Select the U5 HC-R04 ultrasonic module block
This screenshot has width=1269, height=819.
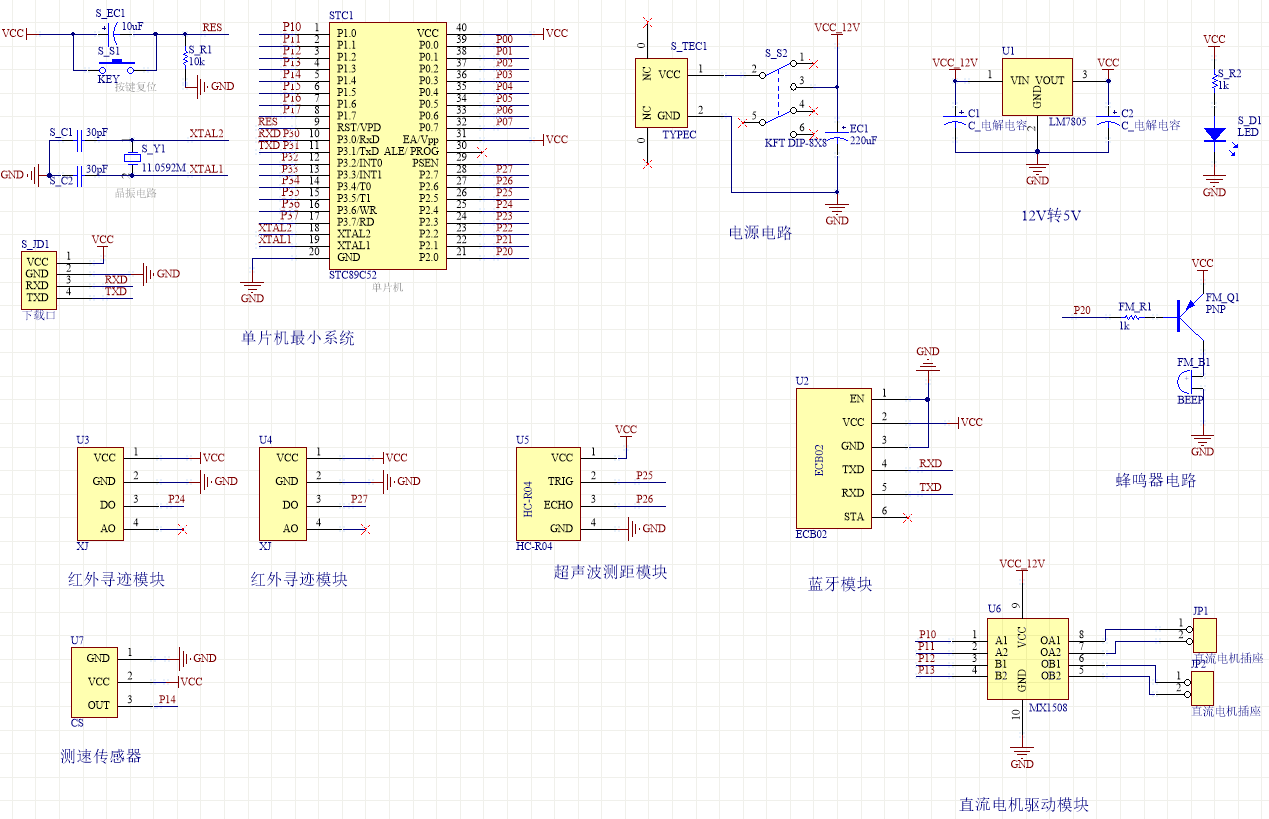[x=548, y=493]
